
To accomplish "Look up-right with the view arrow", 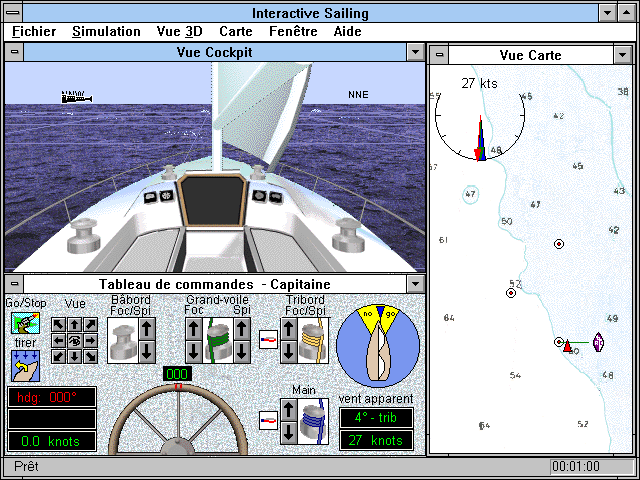I will [90, 325].
